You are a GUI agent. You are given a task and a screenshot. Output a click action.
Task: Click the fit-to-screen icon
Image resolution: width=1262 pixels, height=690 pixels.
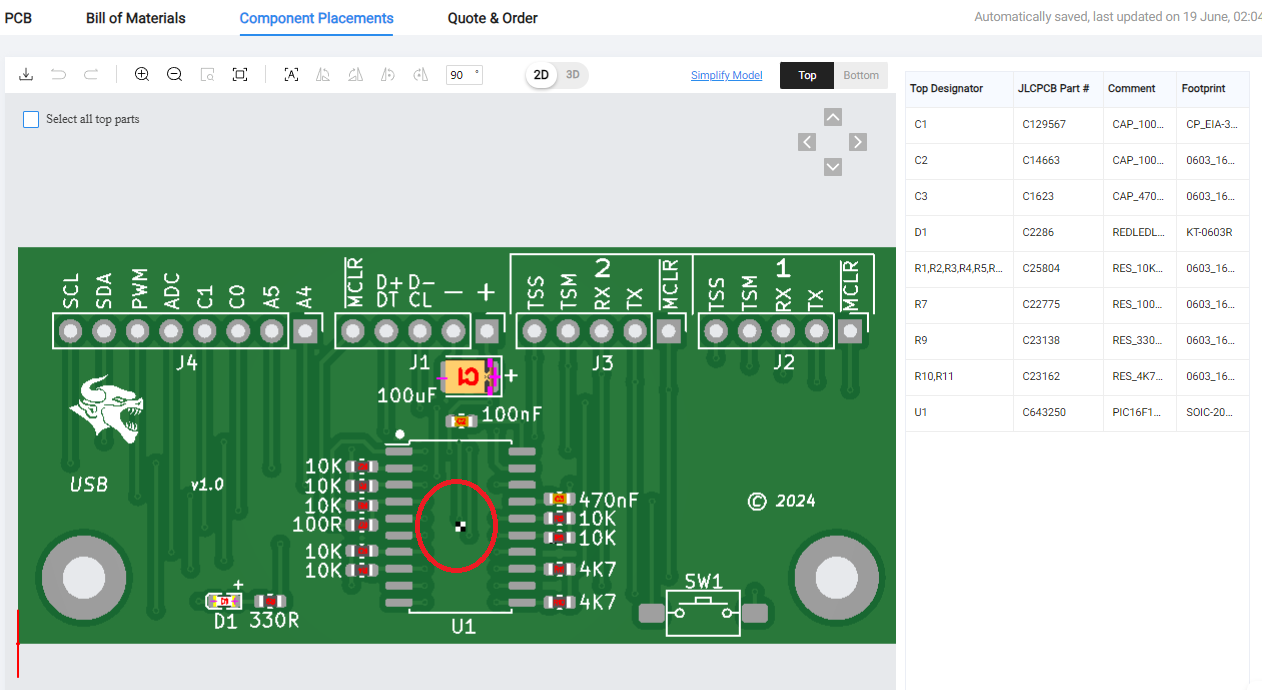point(240,75)
